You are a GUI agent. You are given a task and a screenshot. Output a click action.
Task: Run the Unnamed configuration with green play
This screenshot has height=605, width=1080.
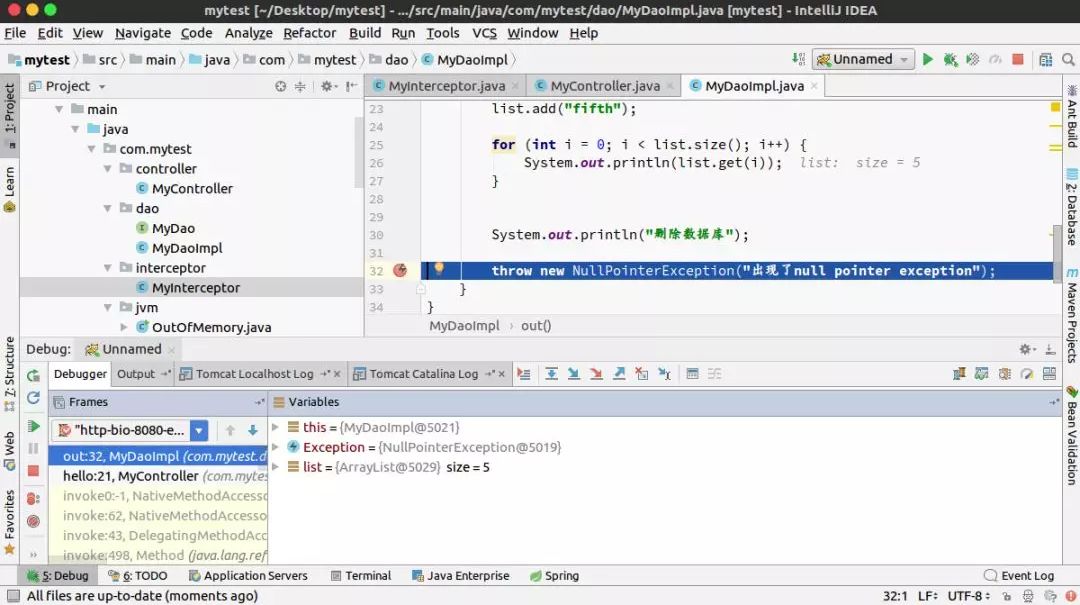[928, 59]
